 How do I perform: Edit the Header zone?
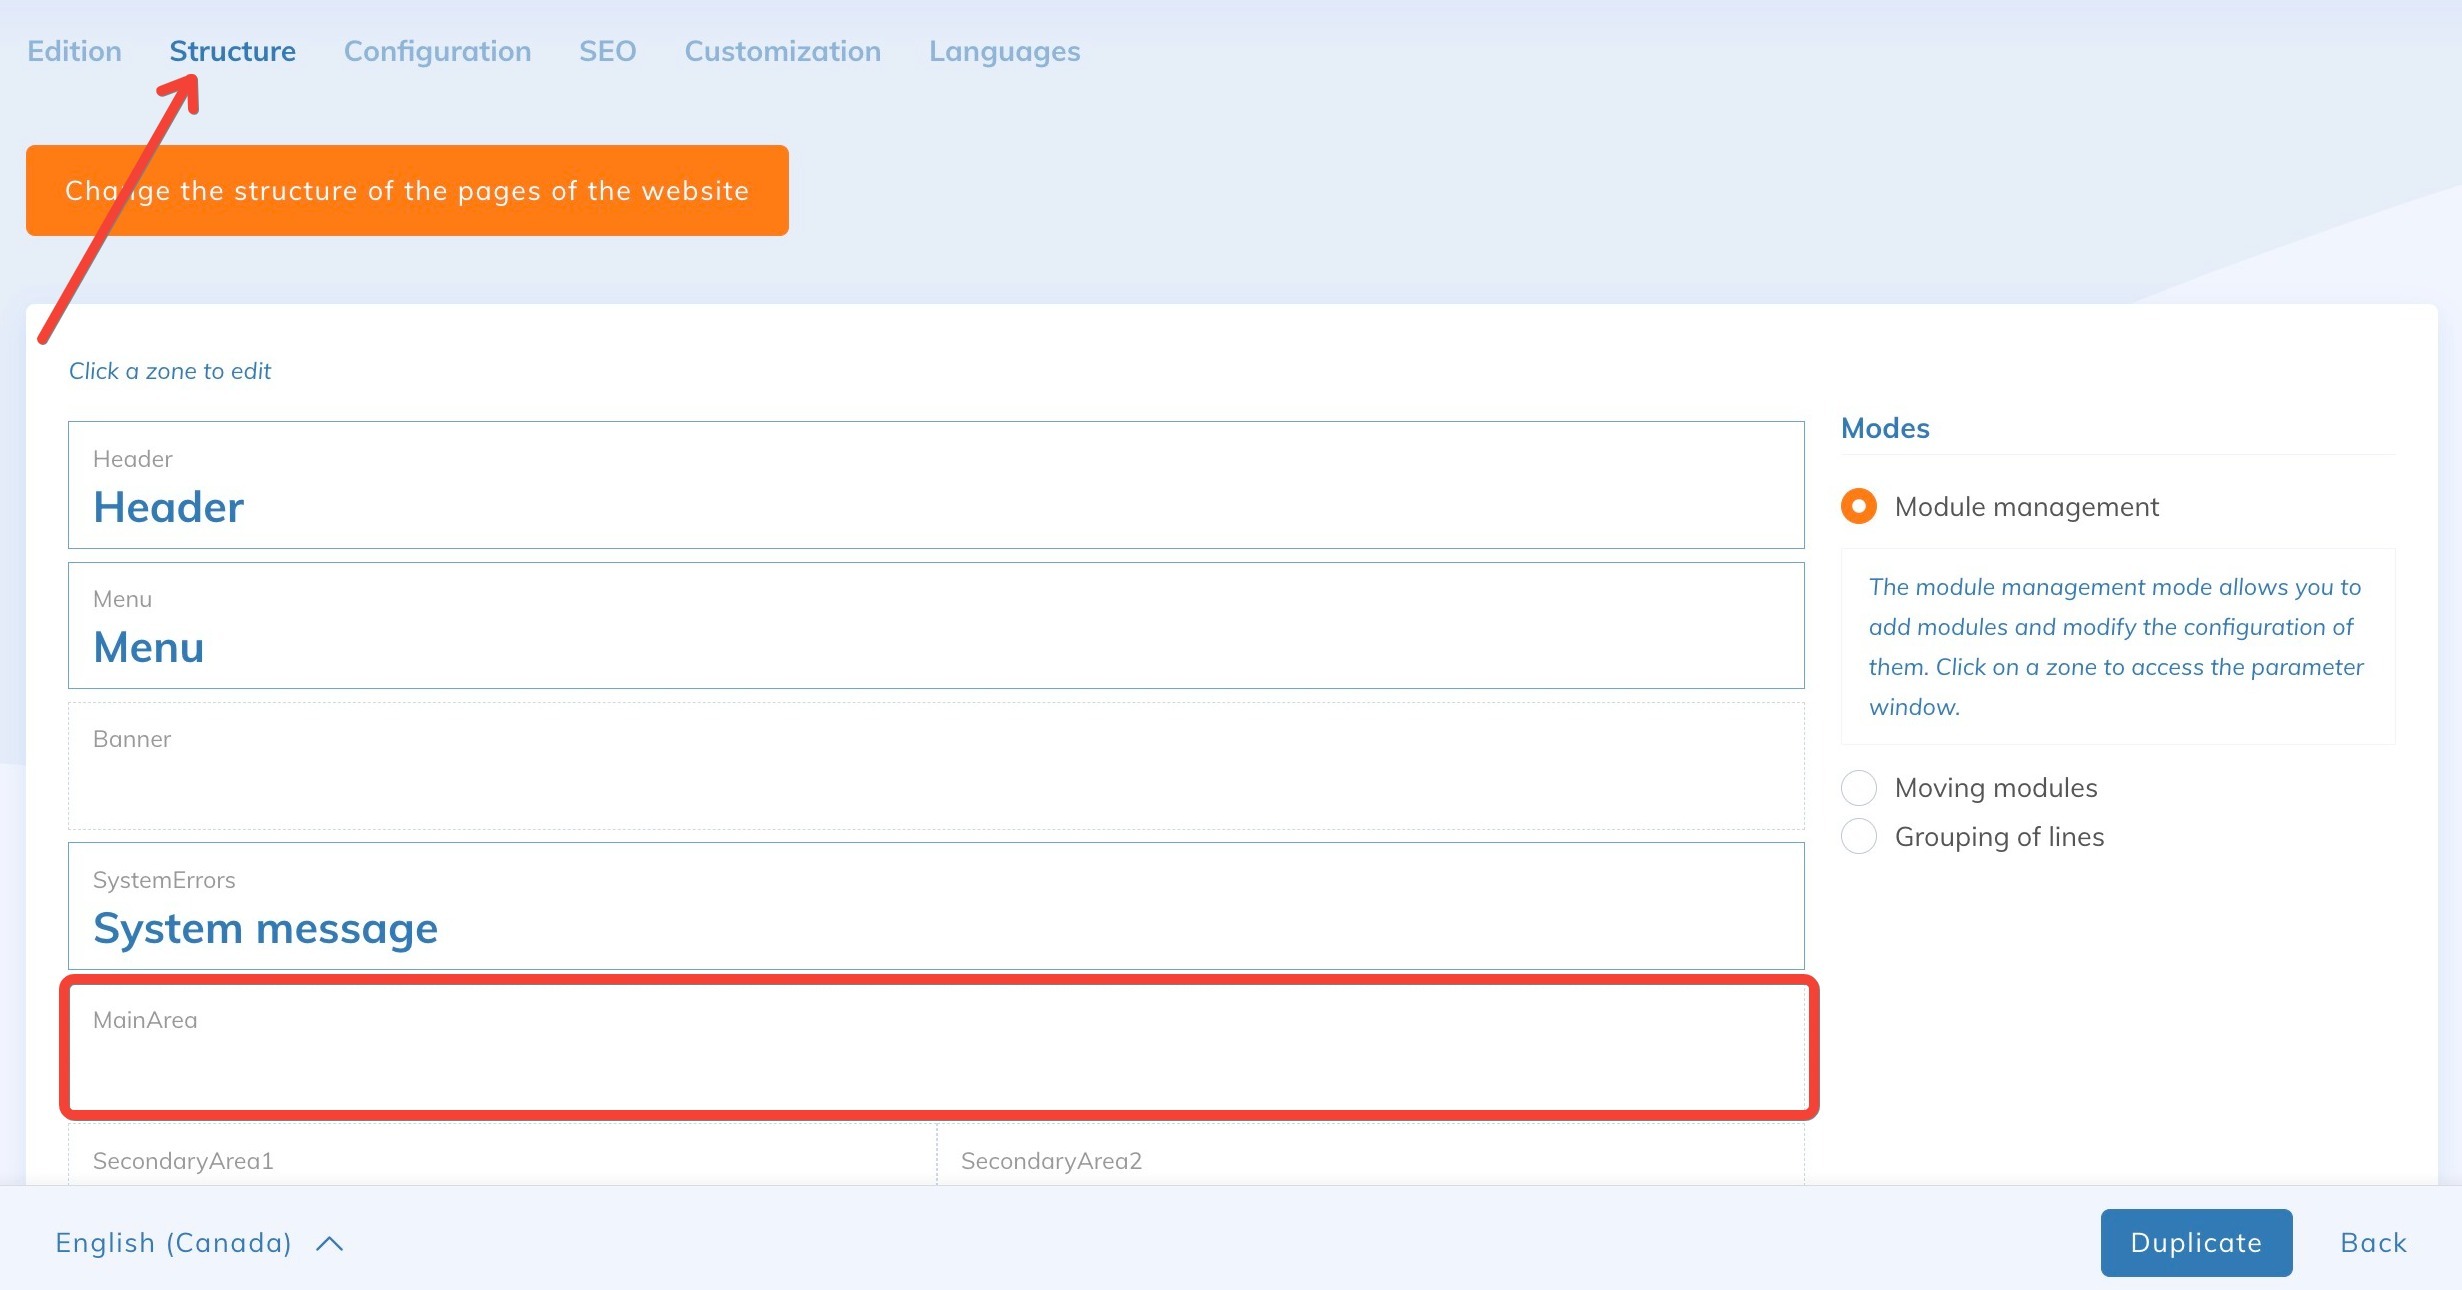(x=935, y=485)
